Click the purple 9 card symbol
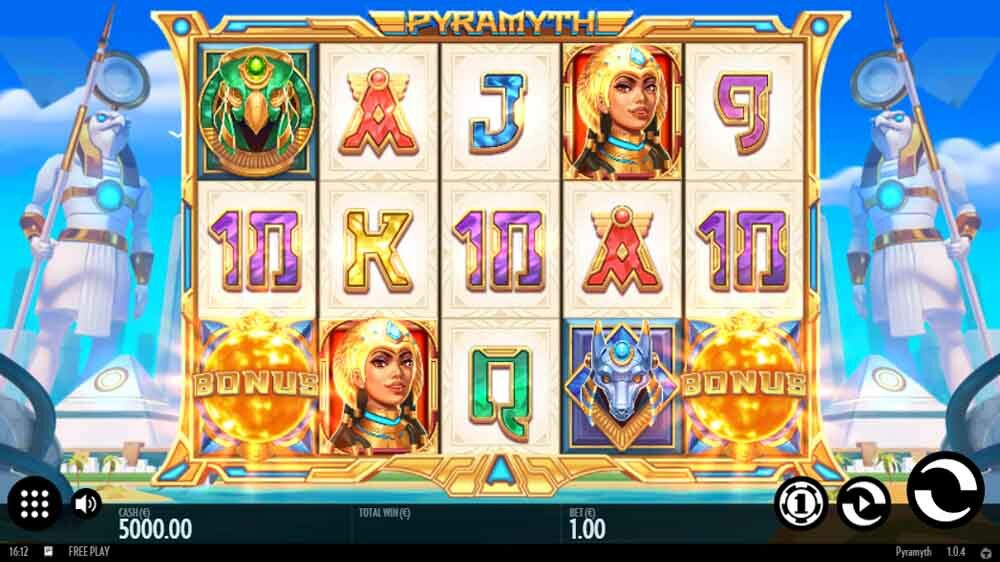This screenshot has height=562, width=1000. 743,114
